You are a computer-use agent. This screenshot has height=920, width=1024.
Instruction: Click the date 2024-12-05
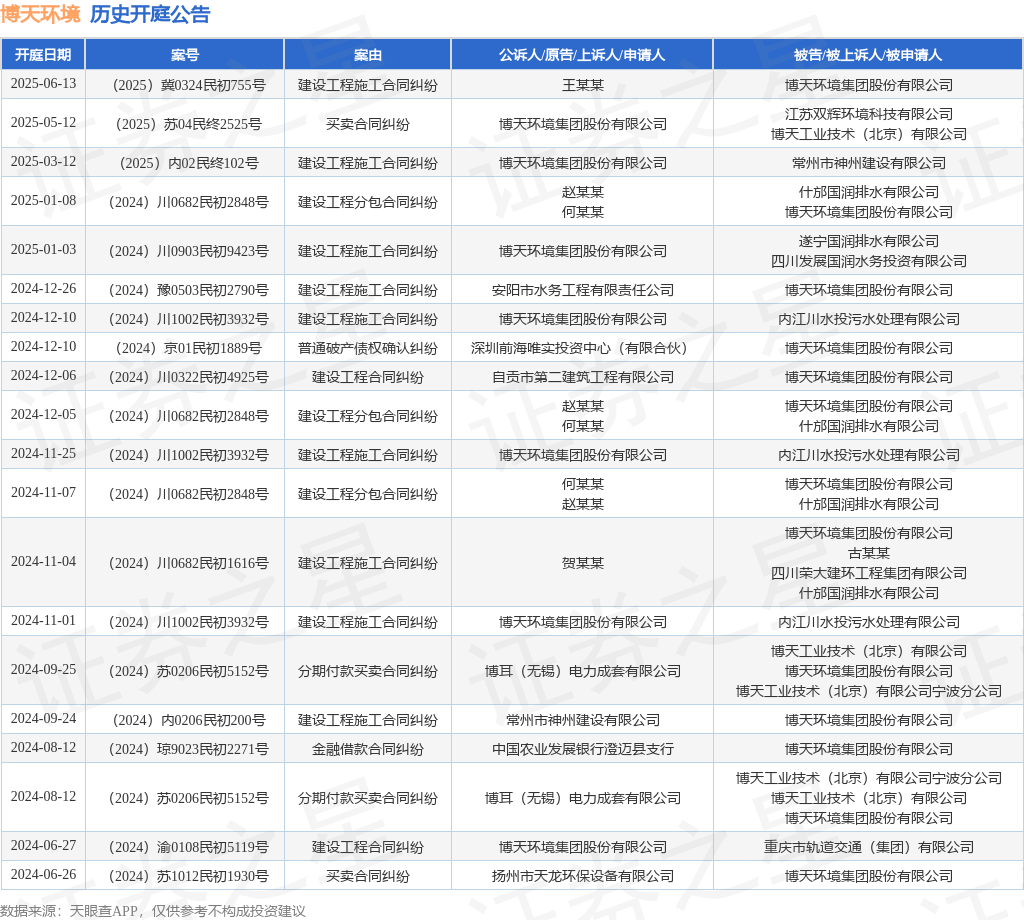pyautogui.click(x=43, y=415)
